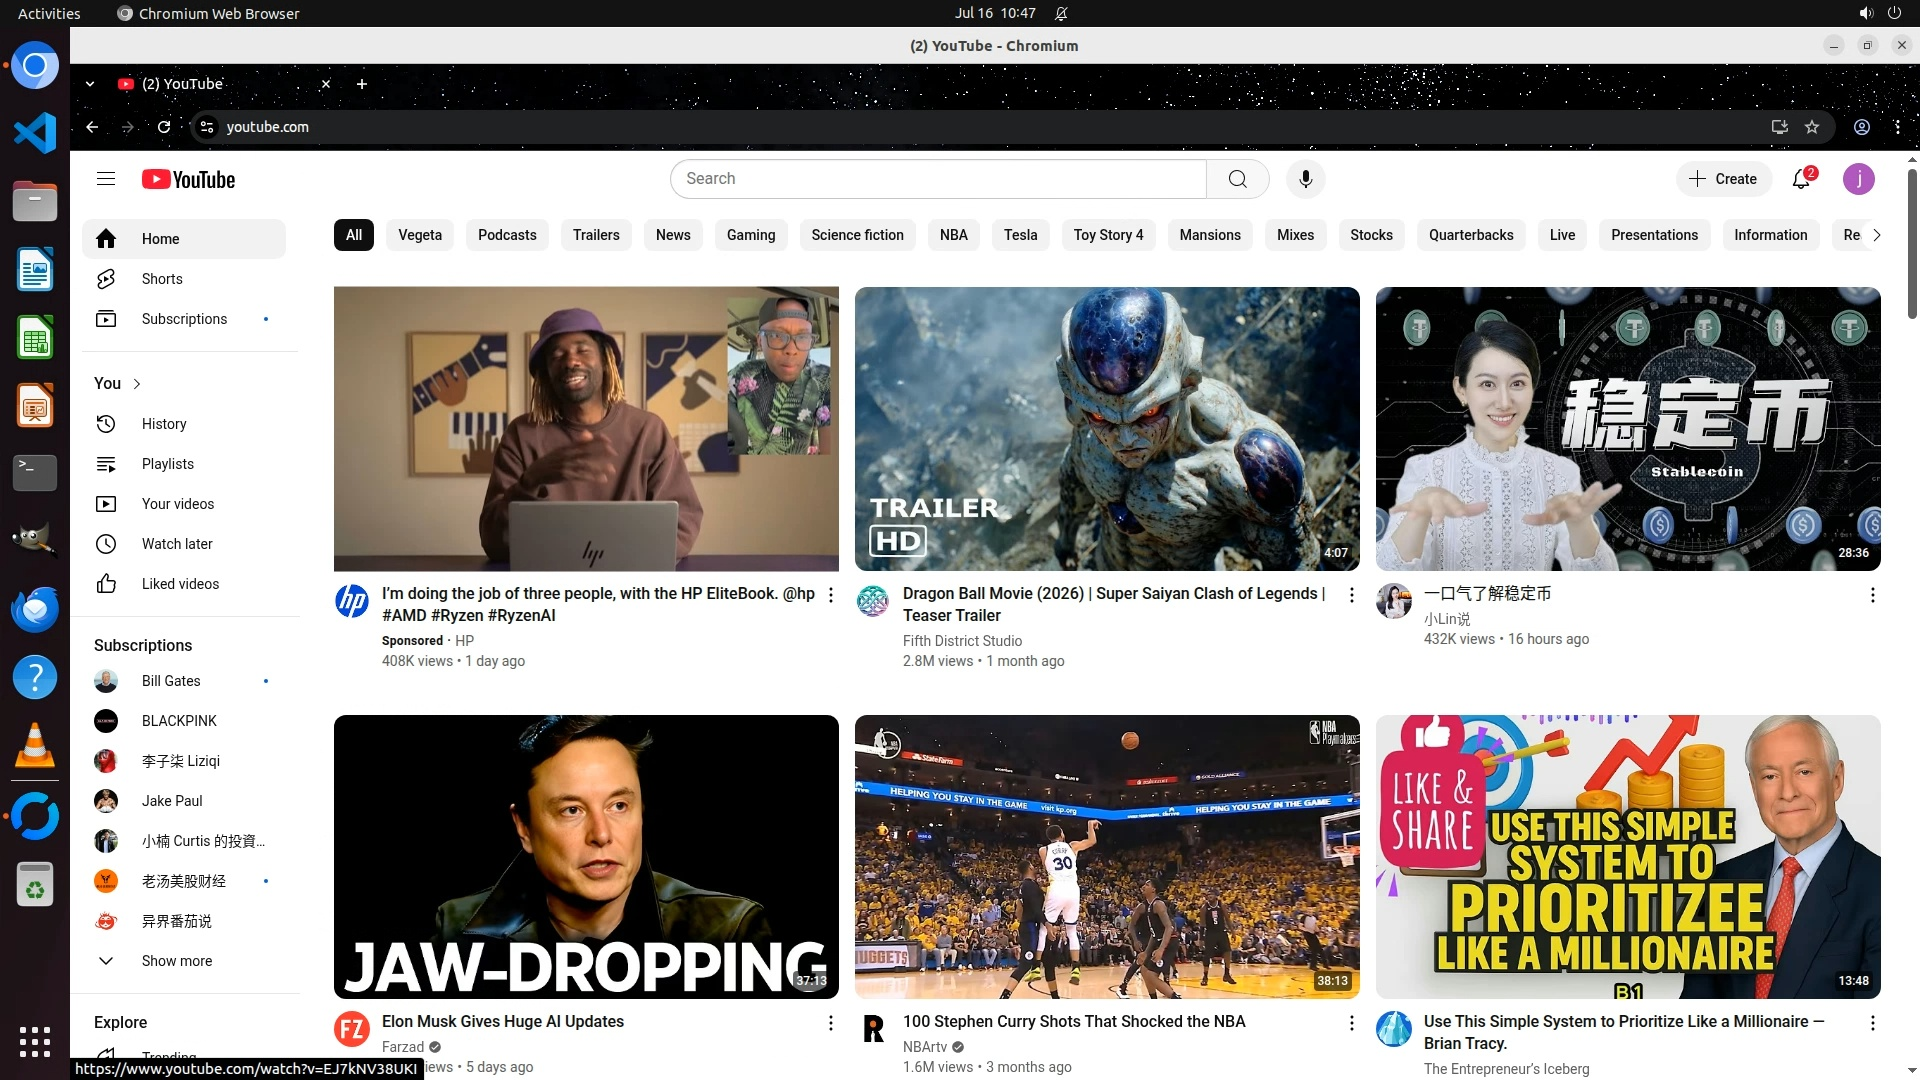The image size is (1920, 1080).
Task: Open options for Elon Musk video
Action: (830, 1023)
